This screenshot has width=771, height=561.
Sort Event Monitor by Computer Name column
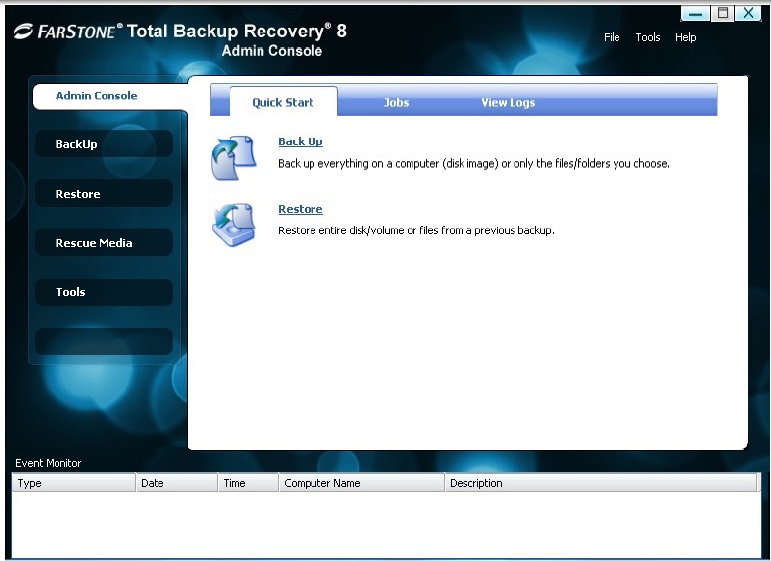362,483
